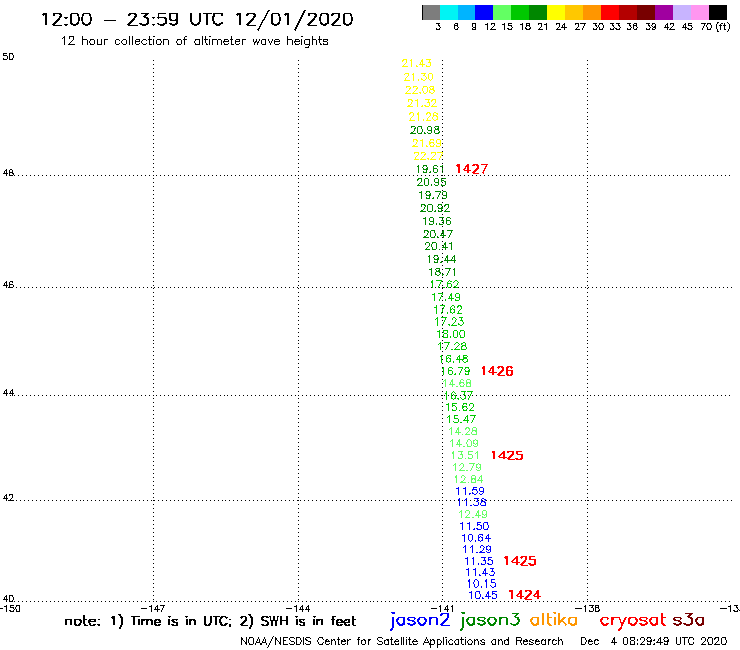Click the gray swatch in the color legend

click(431, 12)
